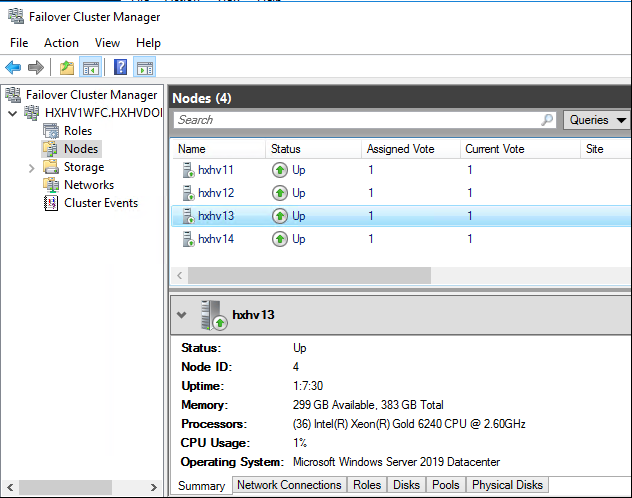Open Help via the question mark icon

(x=120, y=67)
